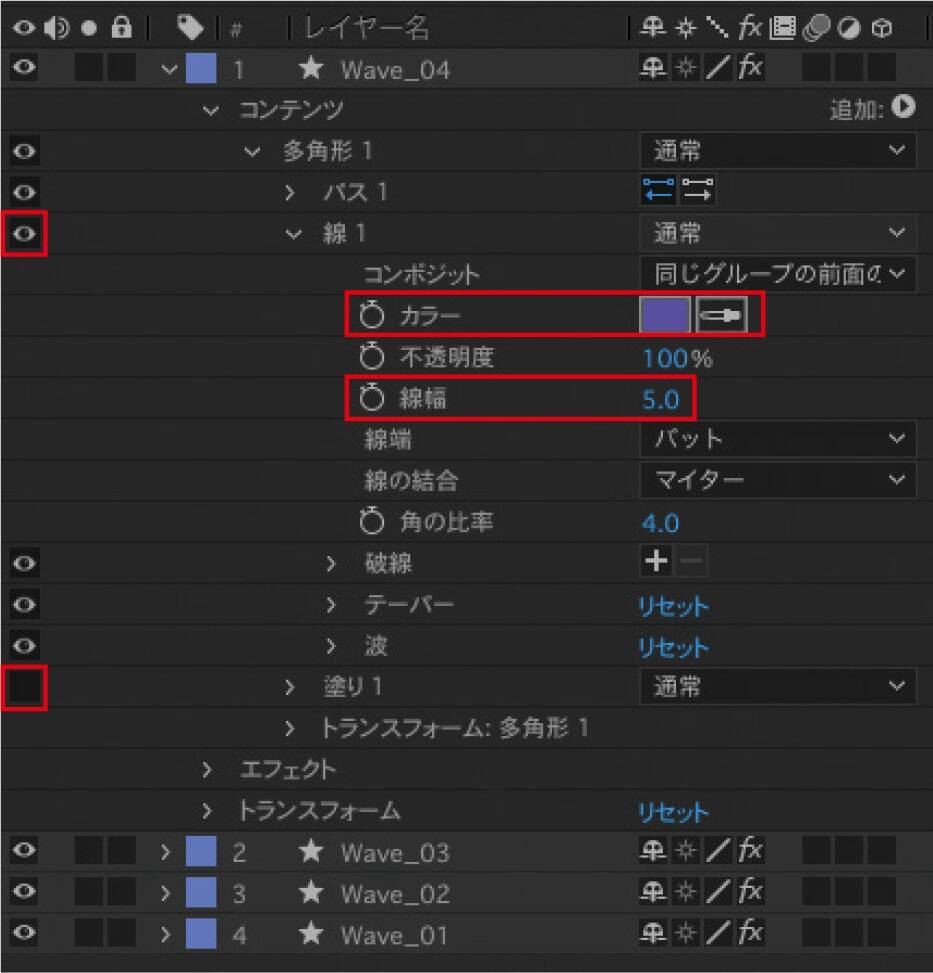
Task: Expand the パス 1 property
Action: pyautogui.click(x=290, y=192)
